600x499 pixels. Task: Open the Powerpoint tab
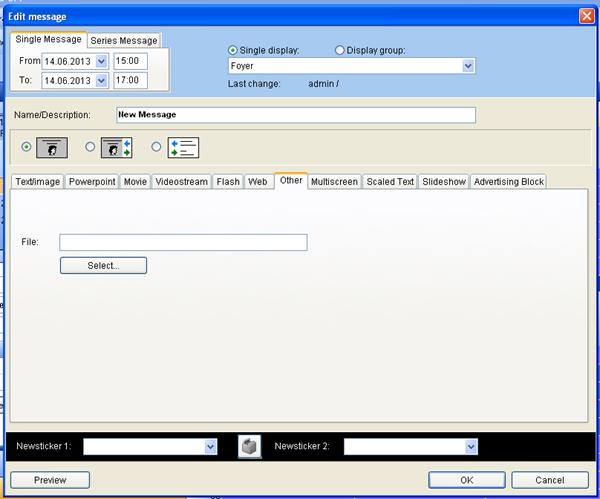tap(92, 182)
